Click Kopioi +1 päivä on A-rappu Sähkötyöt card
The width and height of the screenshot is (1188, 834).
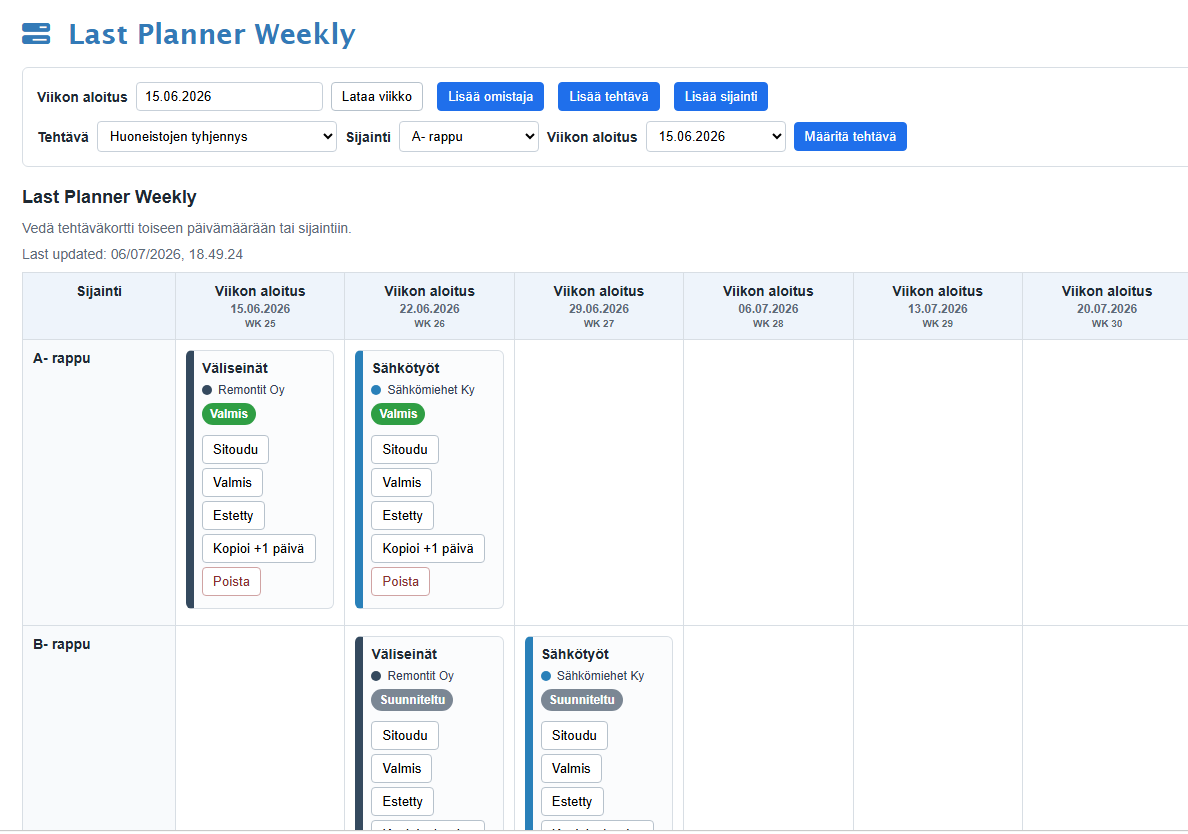427,548
